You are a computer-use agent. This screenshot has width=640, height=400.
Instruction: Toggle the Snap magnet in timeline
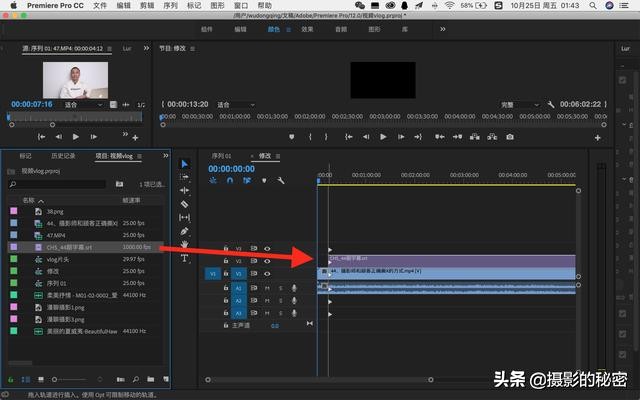(x=230, y=180)
